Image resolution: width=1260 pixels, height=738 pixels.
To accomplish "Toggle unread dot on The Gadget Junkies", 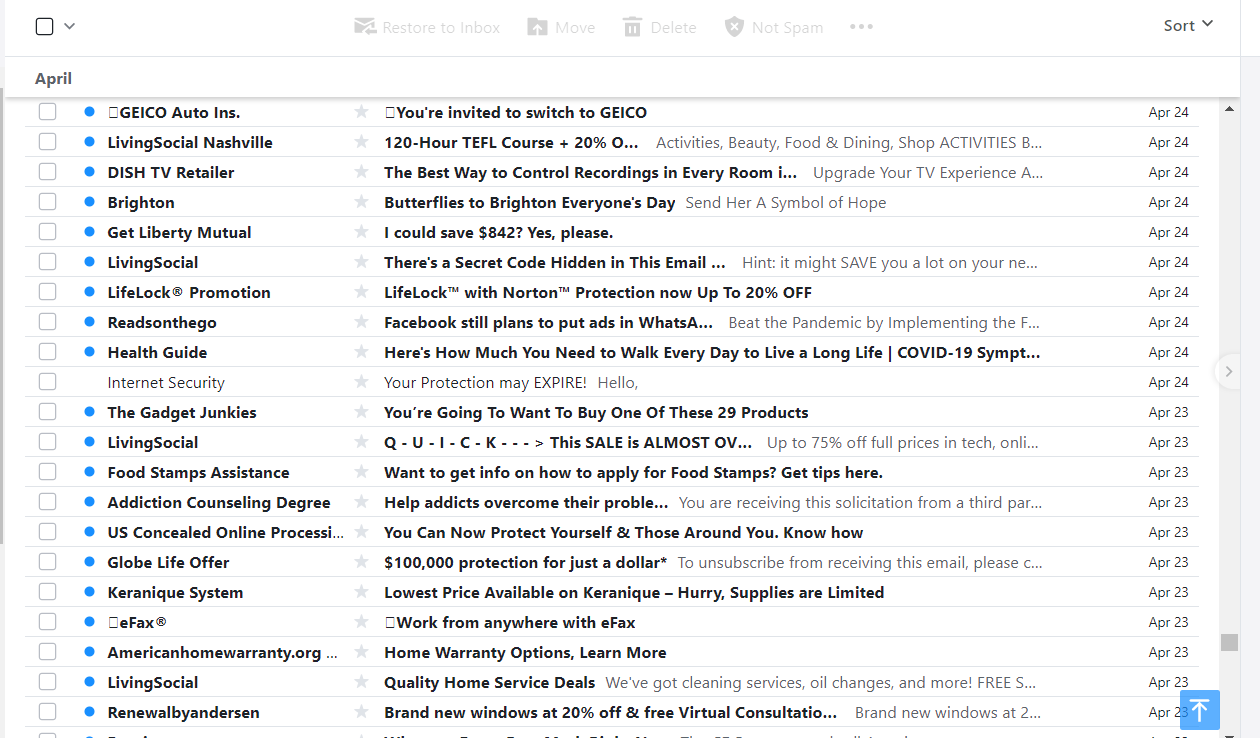I will 89,412.
